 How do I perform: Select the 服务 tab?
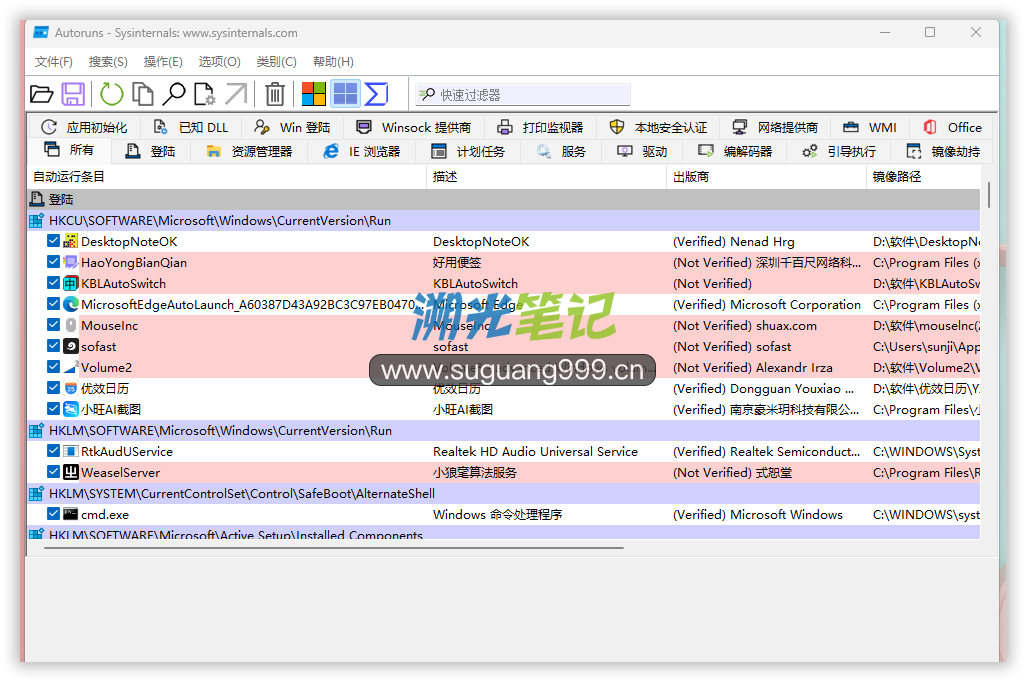(561, 151)
